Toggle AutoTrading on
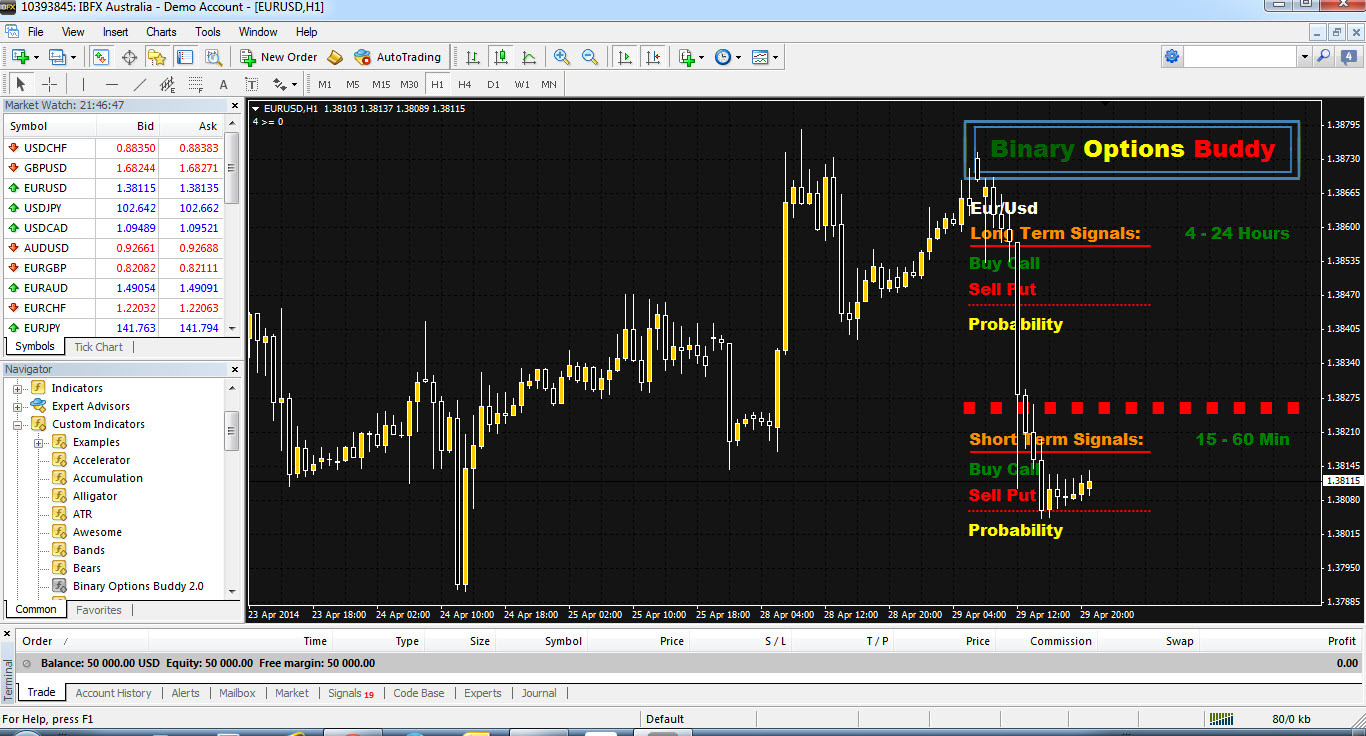This screenshot has width=1366, height=736. [397, 57]
